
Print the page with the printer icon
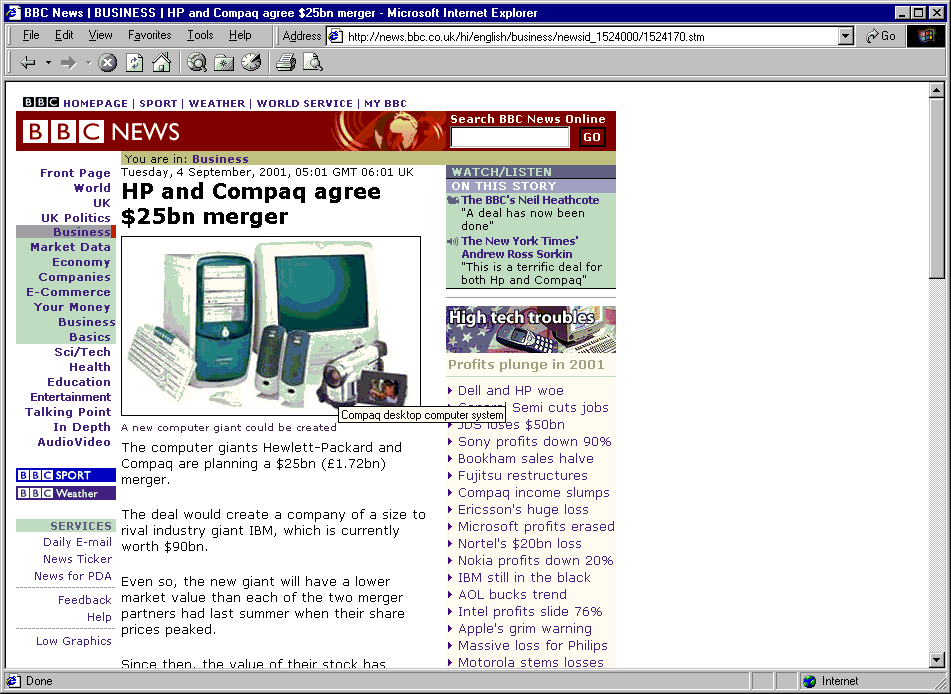[x=286, y=62]
